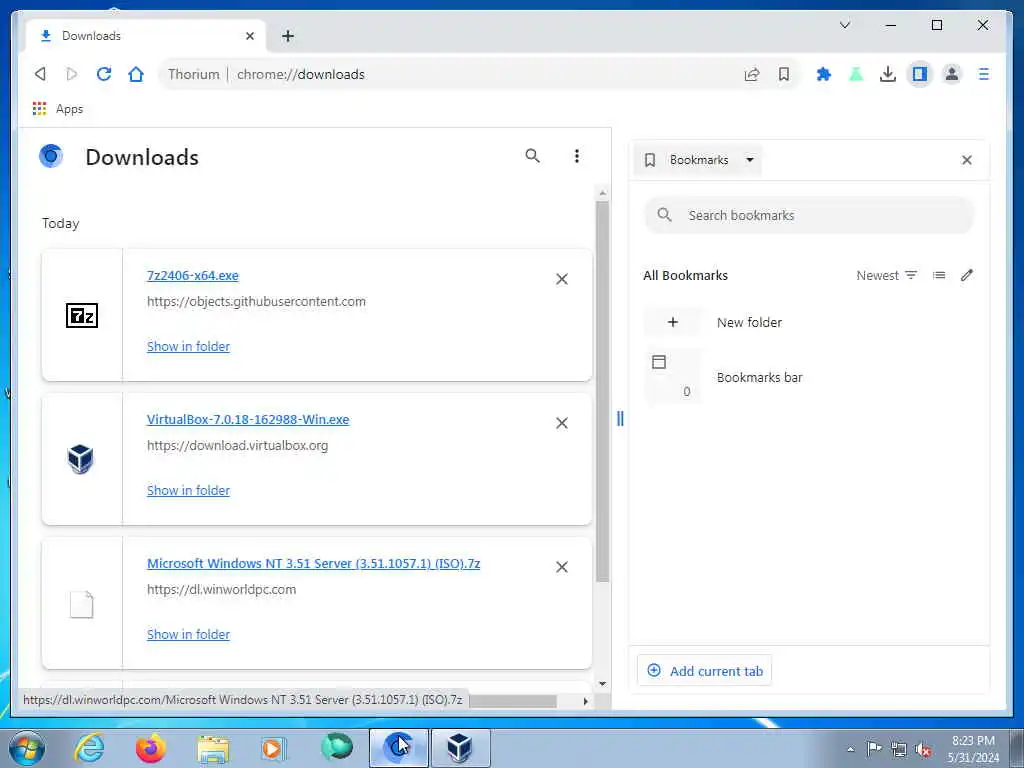Show 7z2406-x64.exe in folder

coord(188,347)
